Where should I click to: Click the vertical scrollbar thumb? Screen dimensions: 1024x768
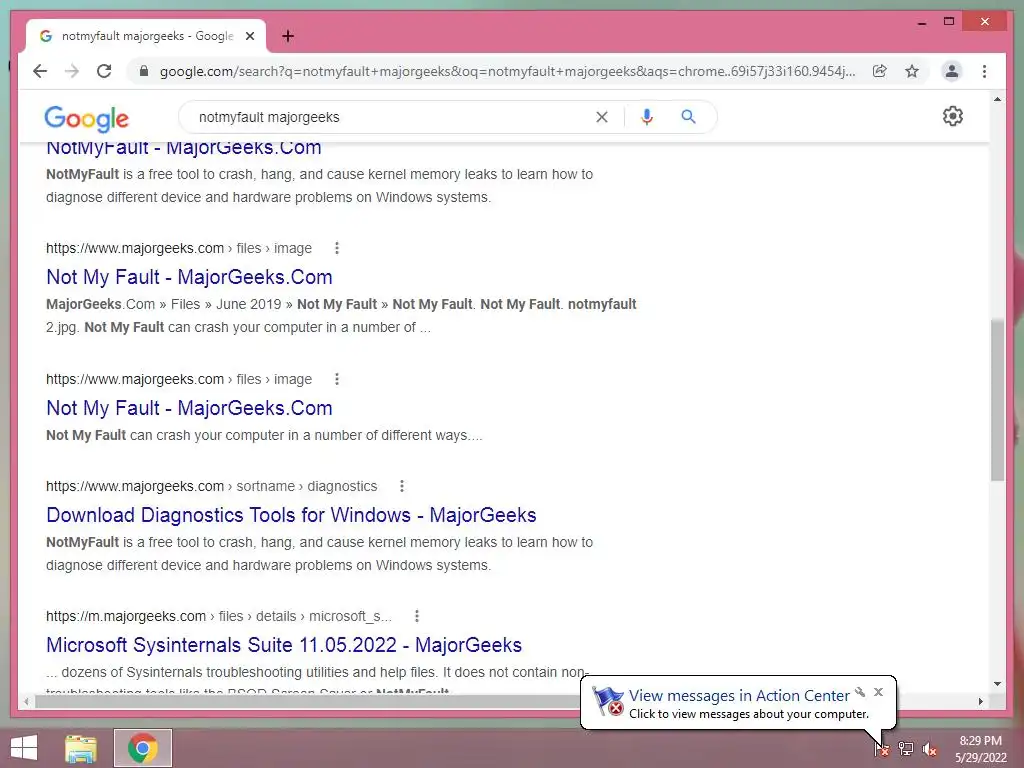pos(997,400)
